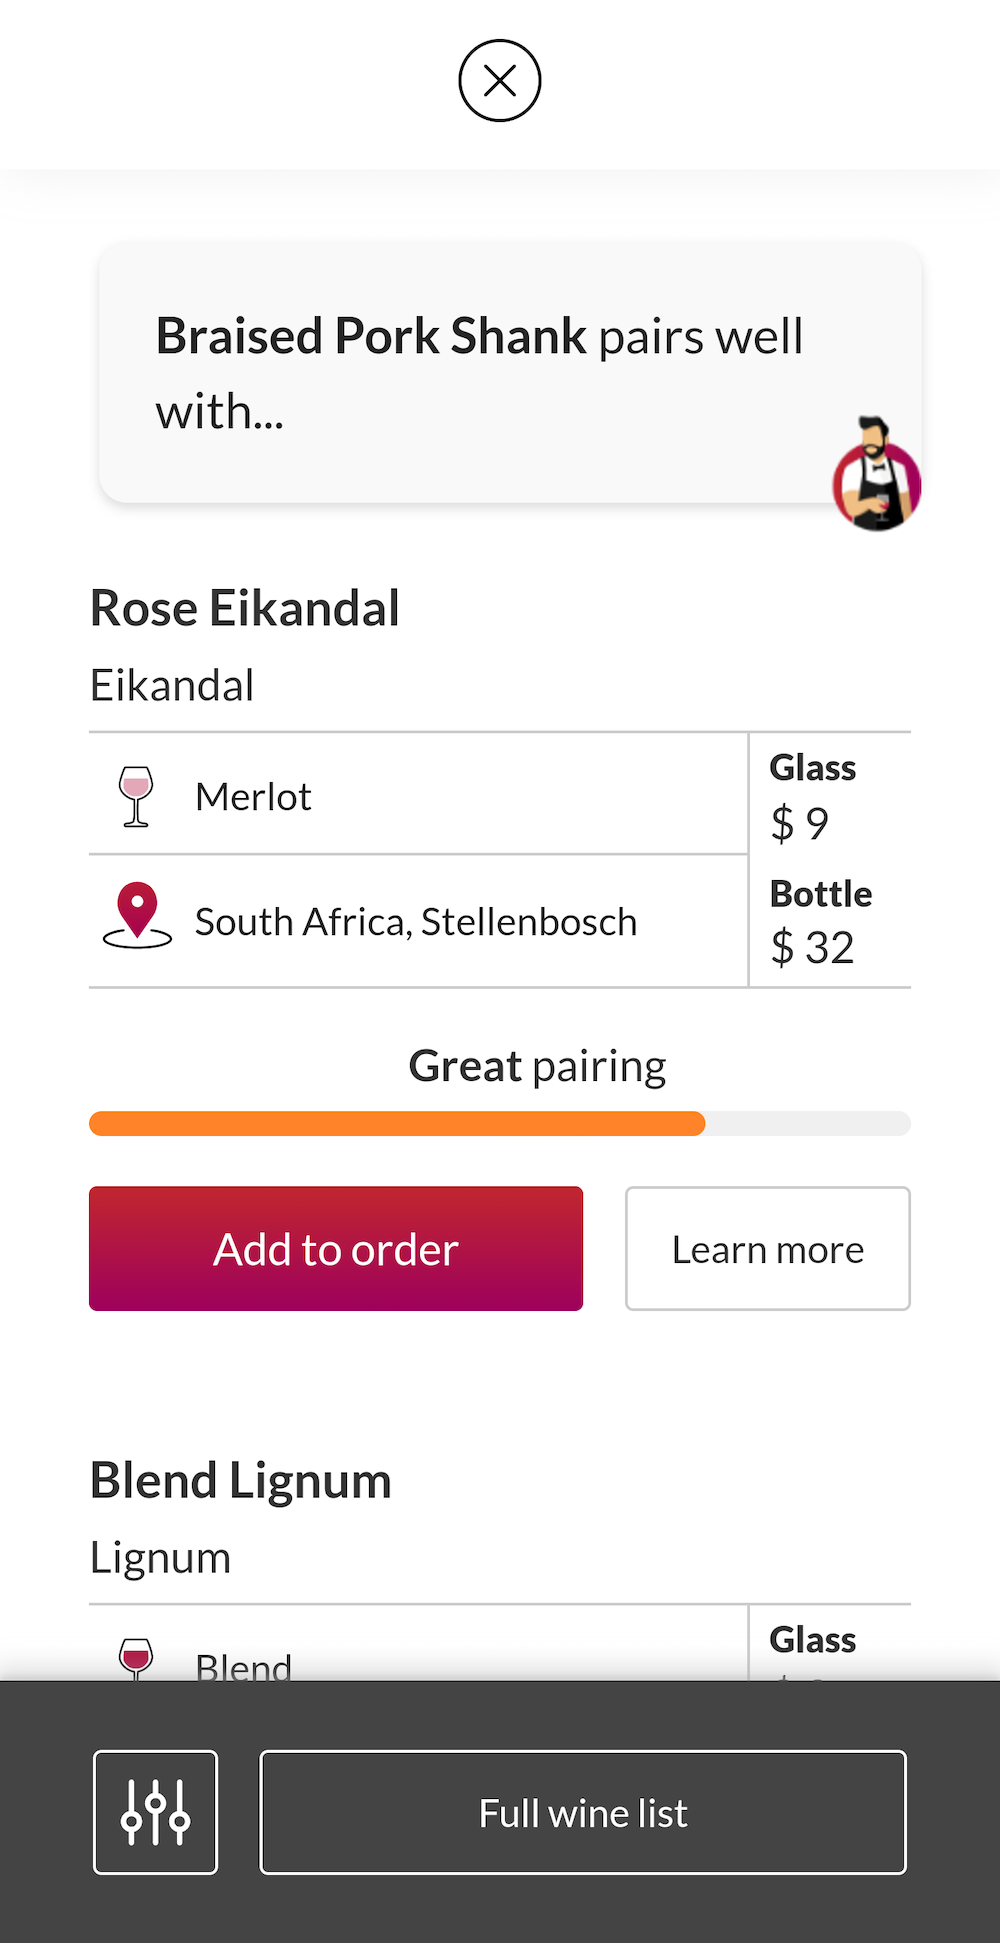
Task: Tap the sommelier avatar icon
Action: pyautogui.click(x=876, y=476)
